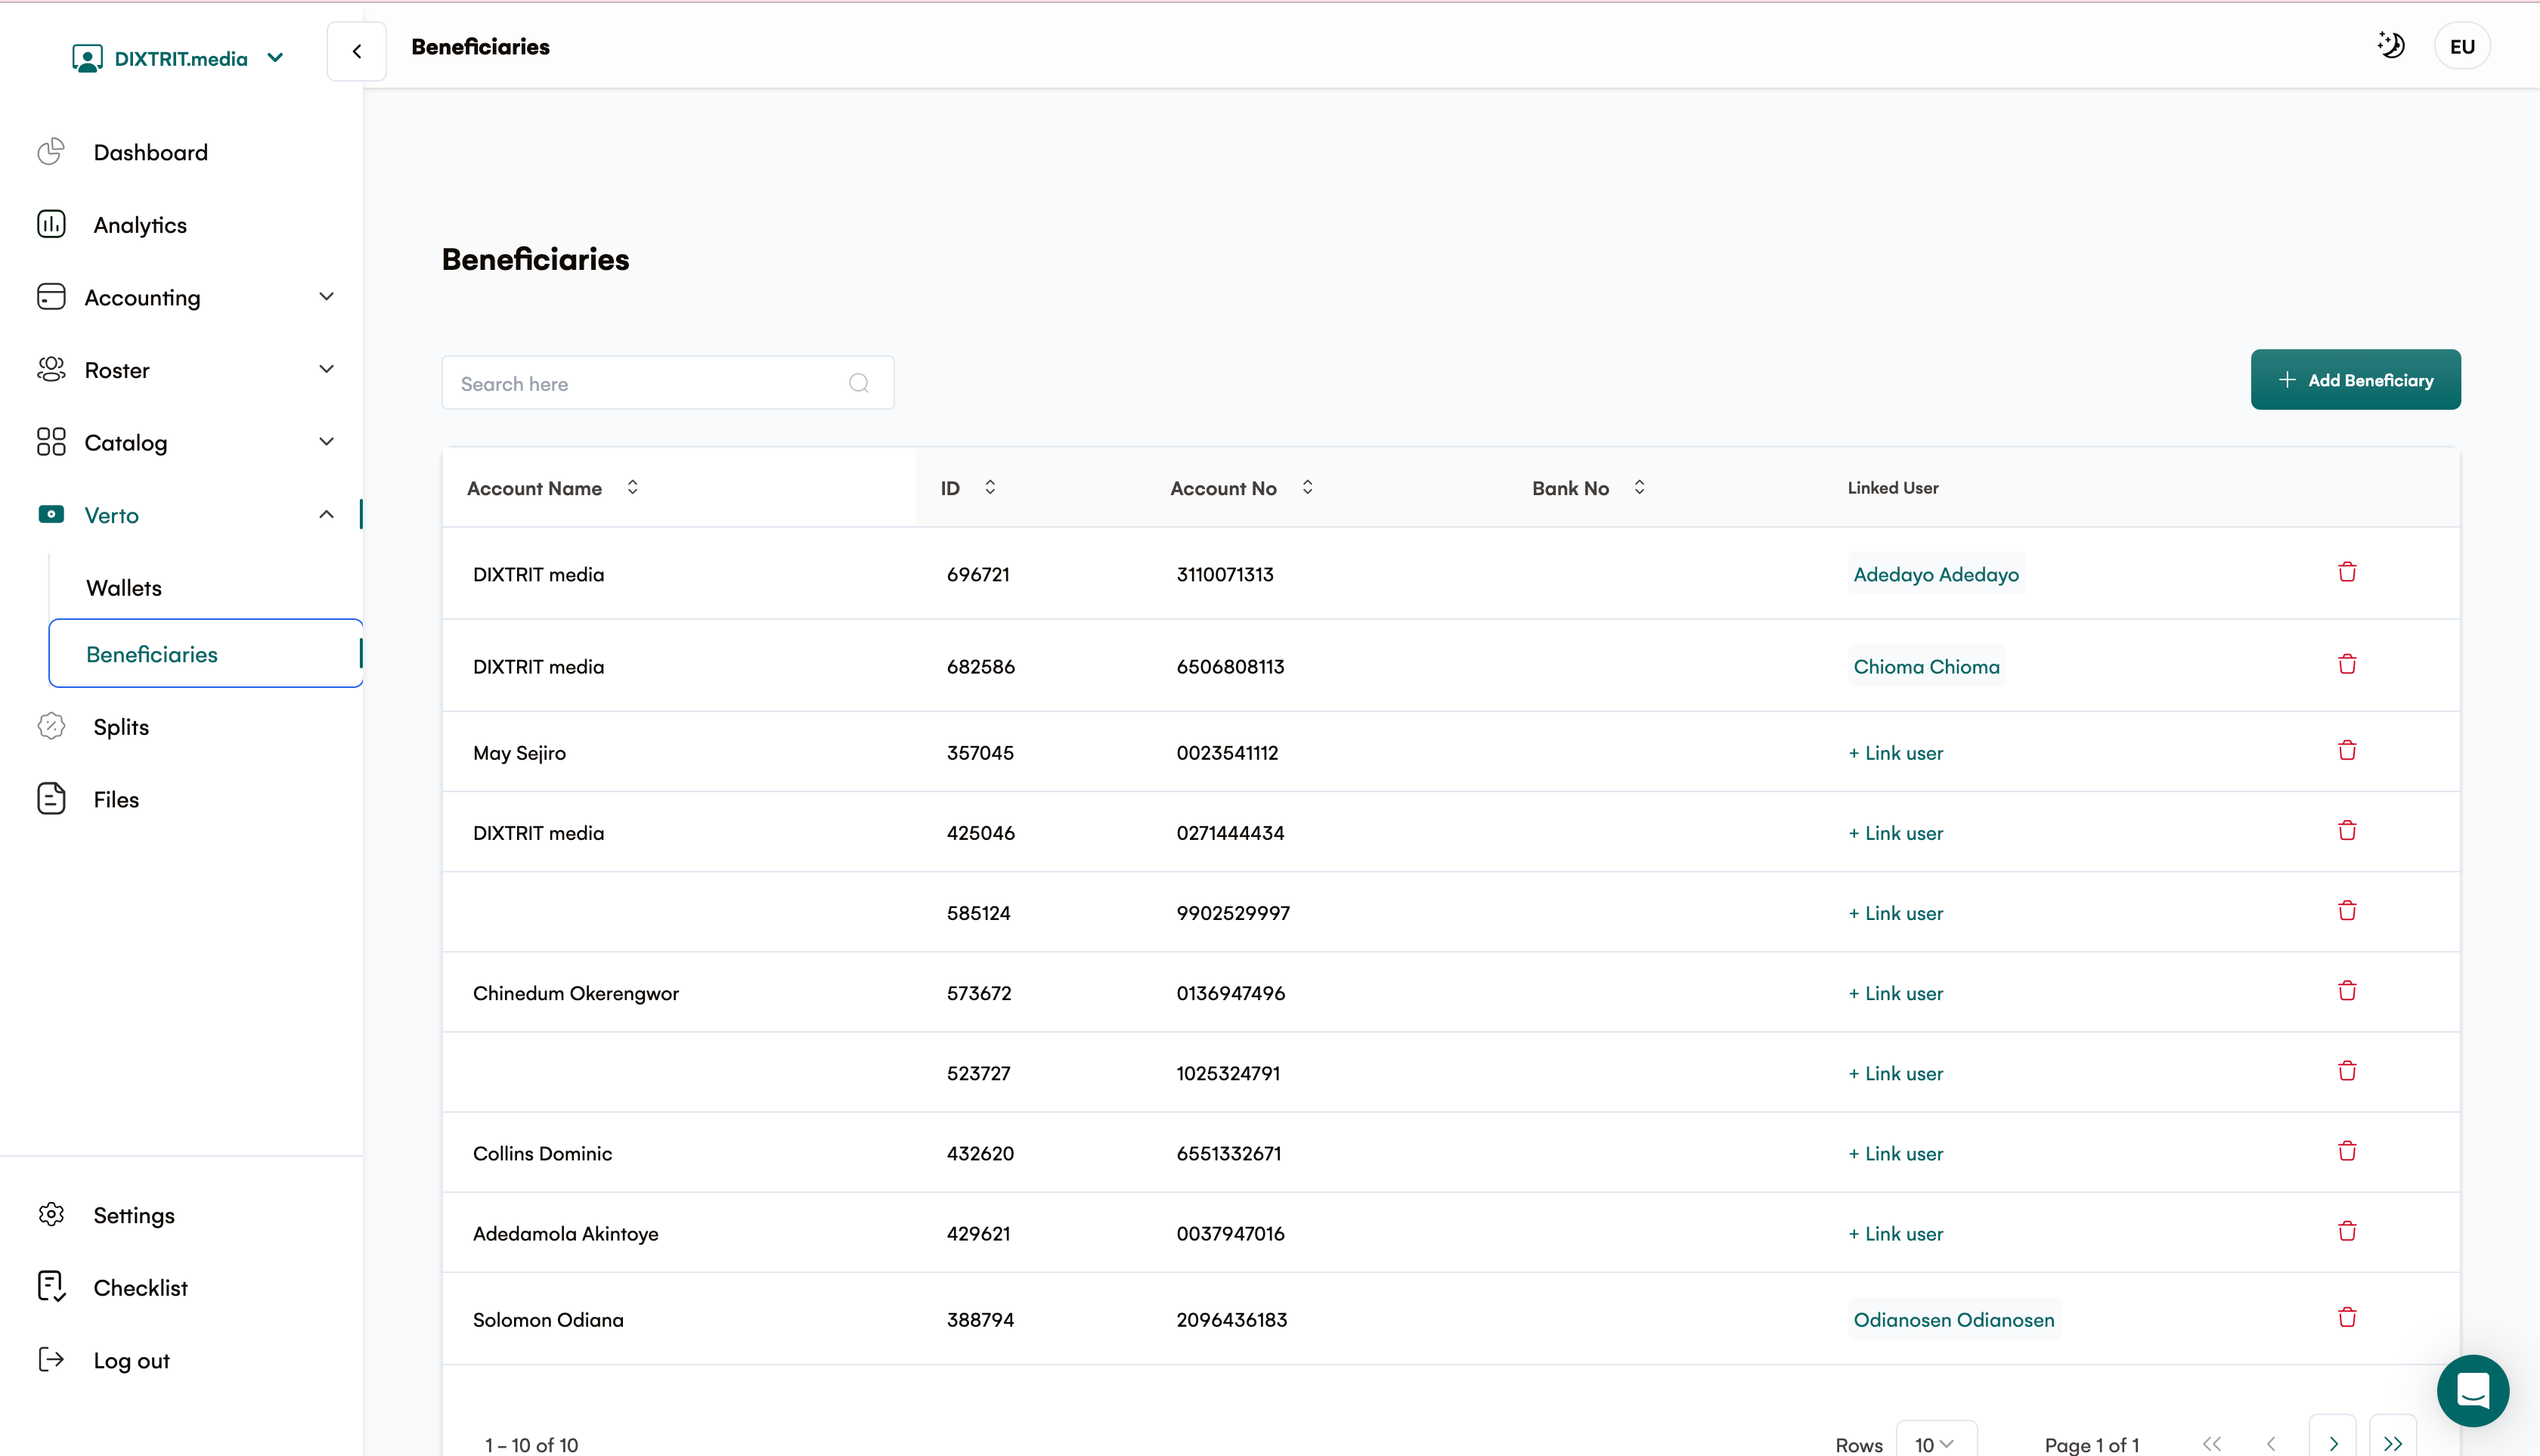Viewport: 2540px width, 1456px height.
Task: Click the Catalog grid icon
Action: click(51, 442)
